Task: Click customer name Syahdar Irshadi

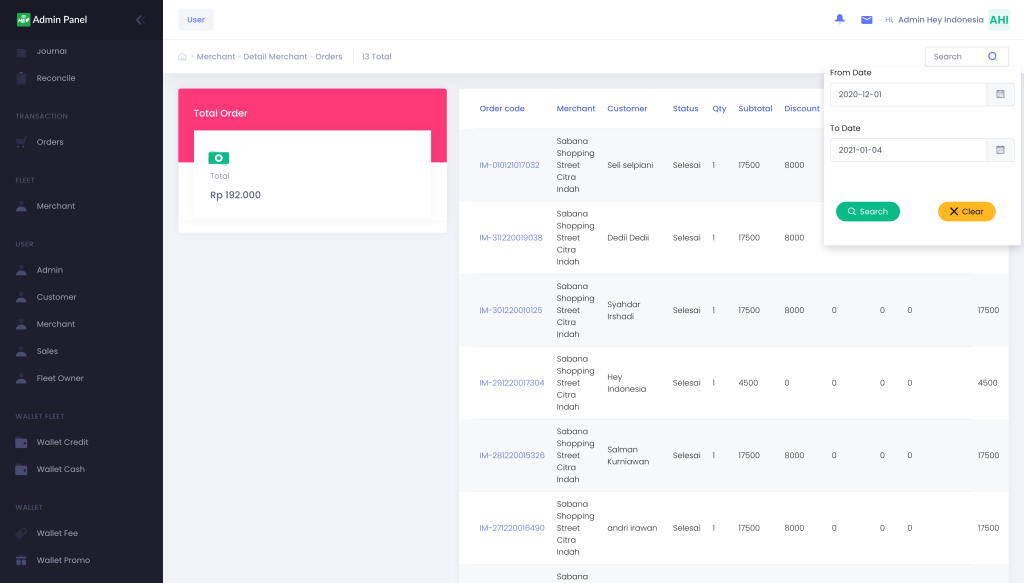Action: tap(624, 310)
